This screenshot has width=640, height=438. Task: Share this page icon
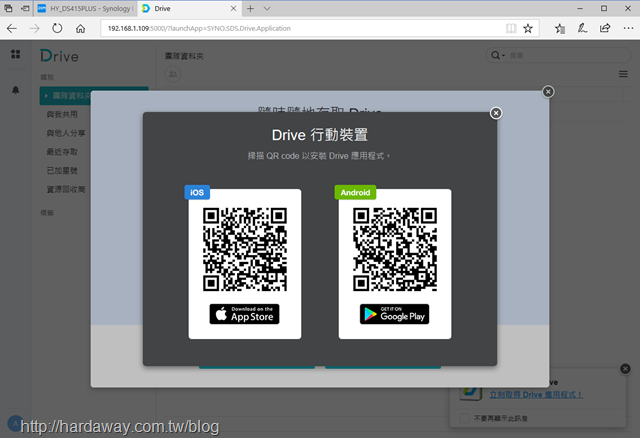(605, 28)
